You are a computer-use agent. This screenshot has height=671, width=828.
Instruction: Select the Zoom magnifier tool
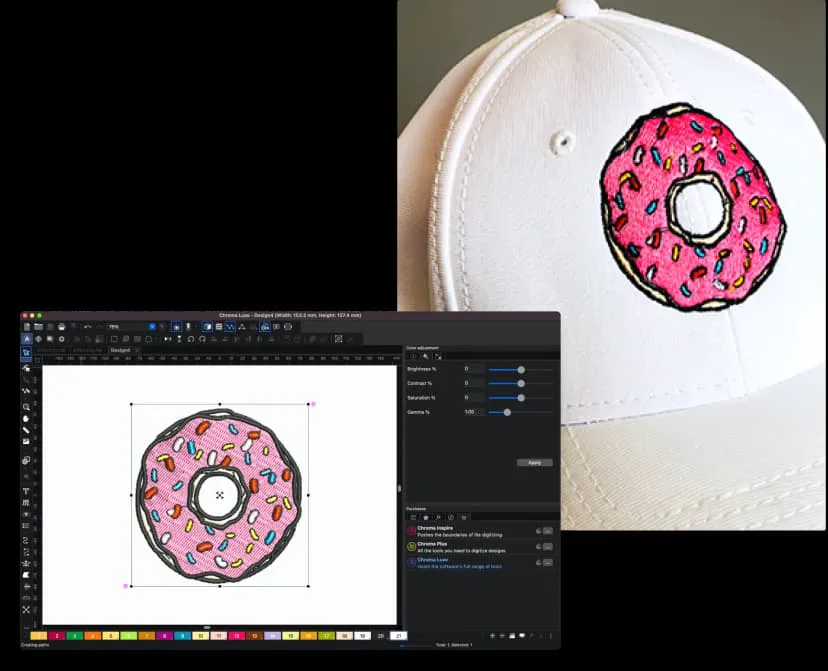[x=26, y=407]
